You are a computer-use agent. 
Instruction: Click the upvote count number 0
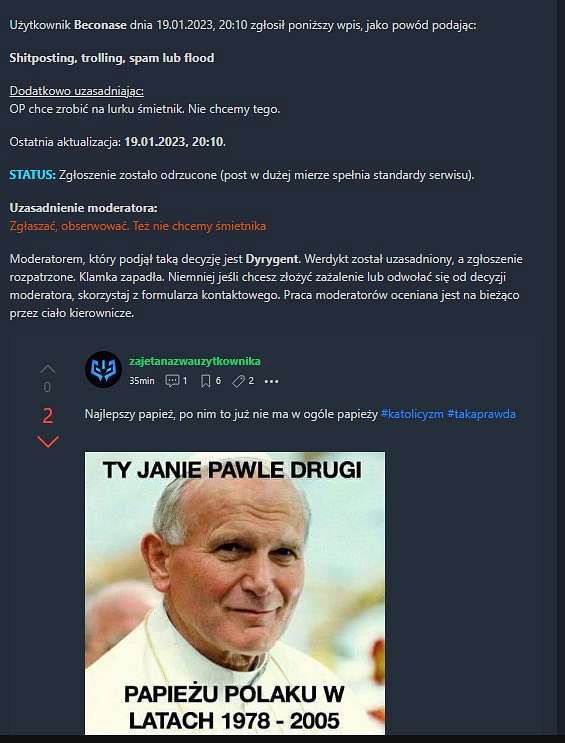[x=47, y=387]
